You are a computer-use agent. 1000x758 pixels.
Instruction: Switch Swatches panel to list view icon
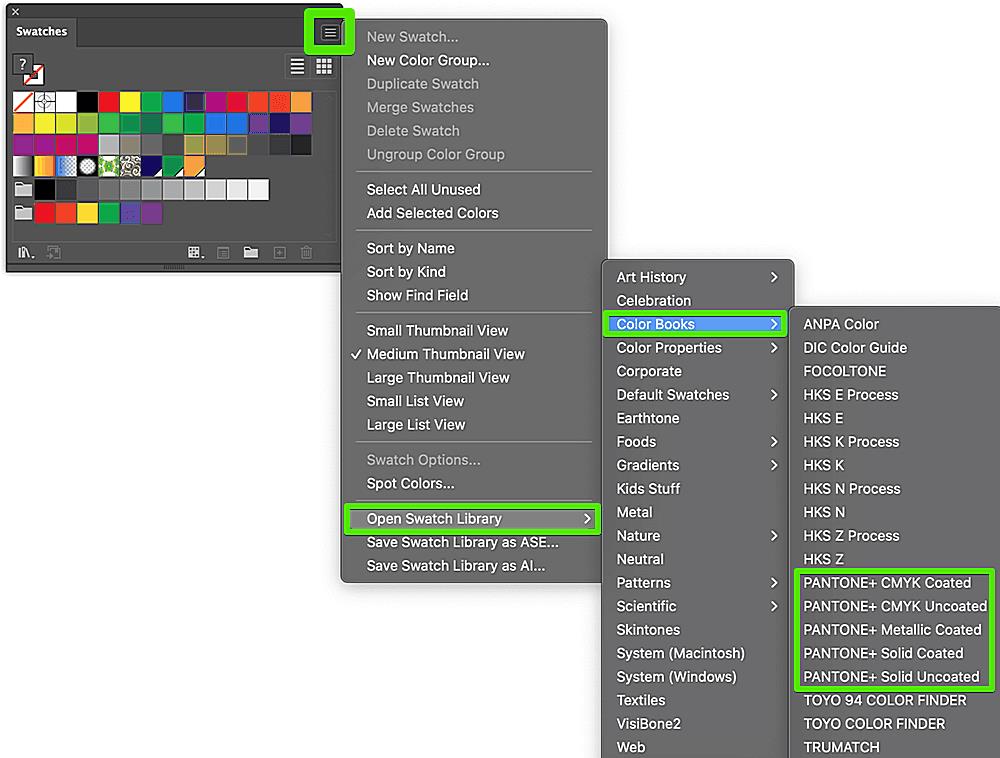point(297,66)
